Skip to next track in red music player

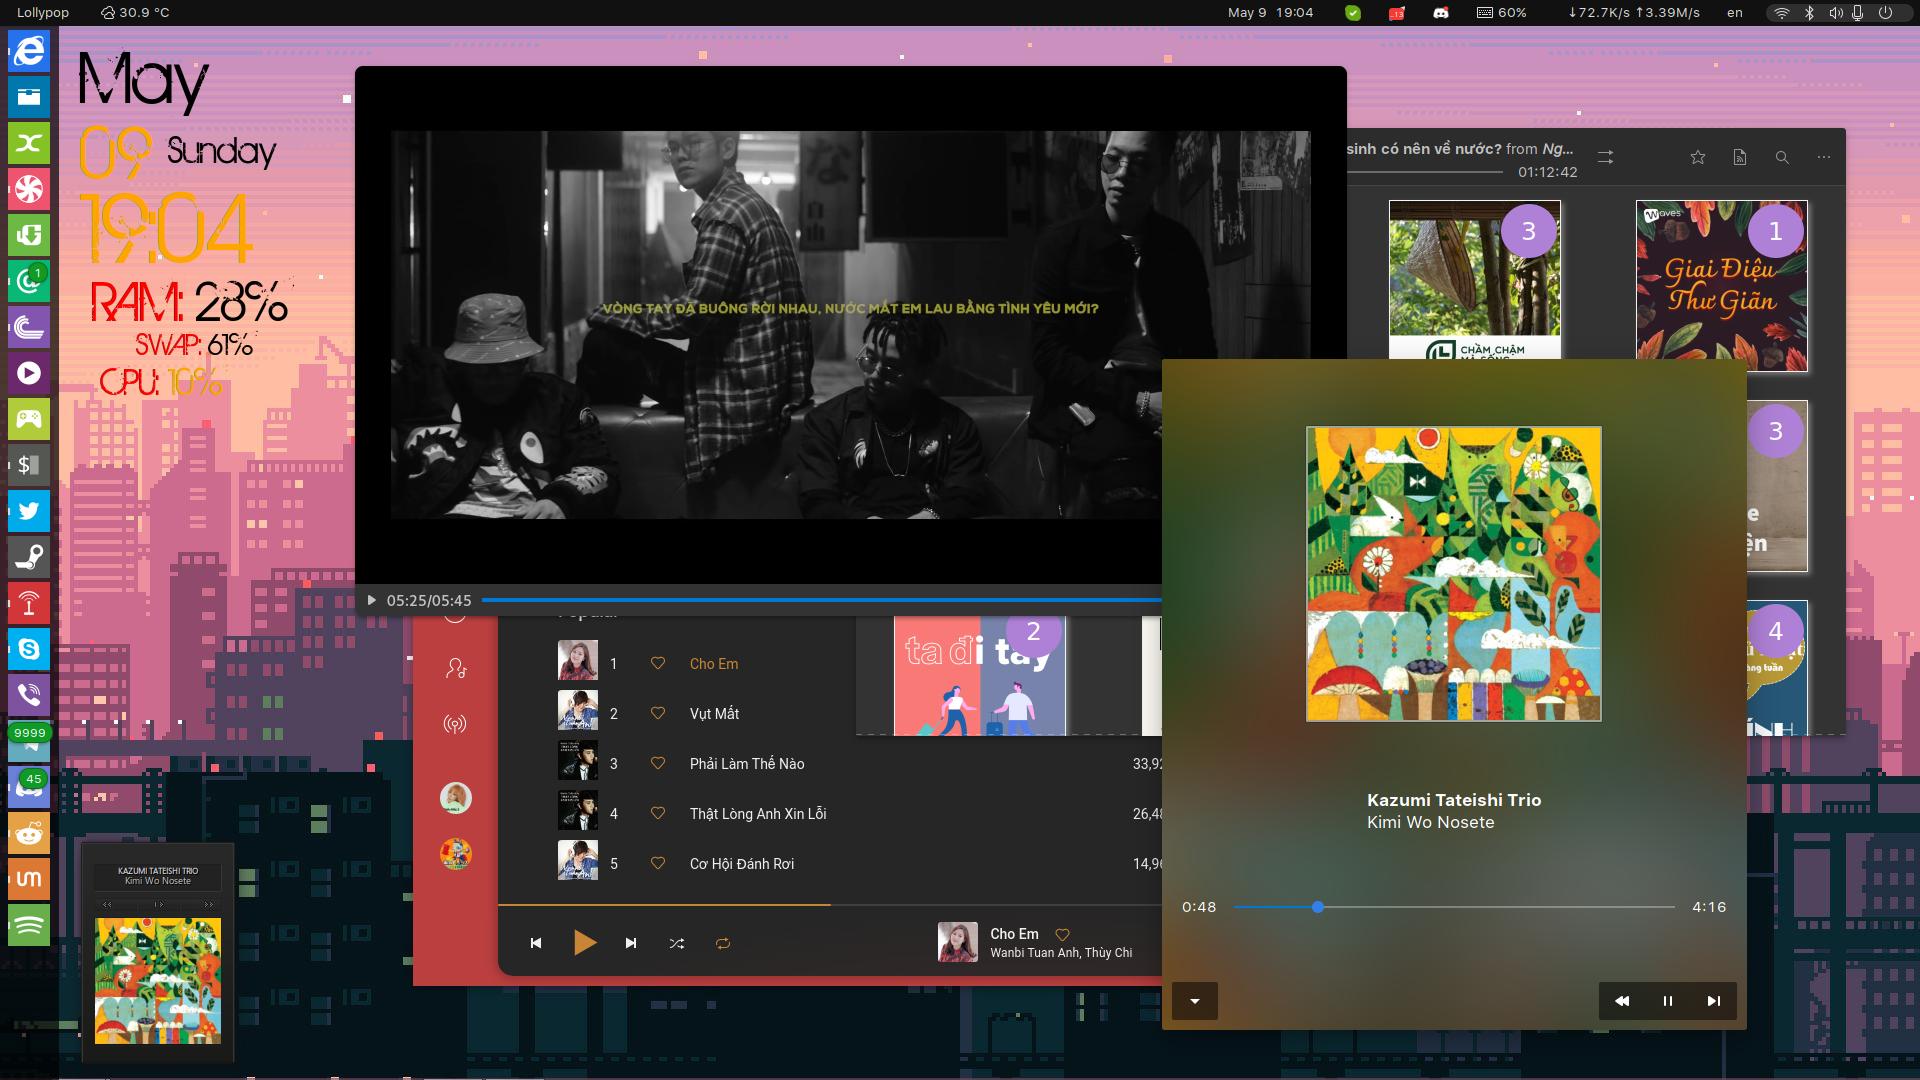[631, 943]
